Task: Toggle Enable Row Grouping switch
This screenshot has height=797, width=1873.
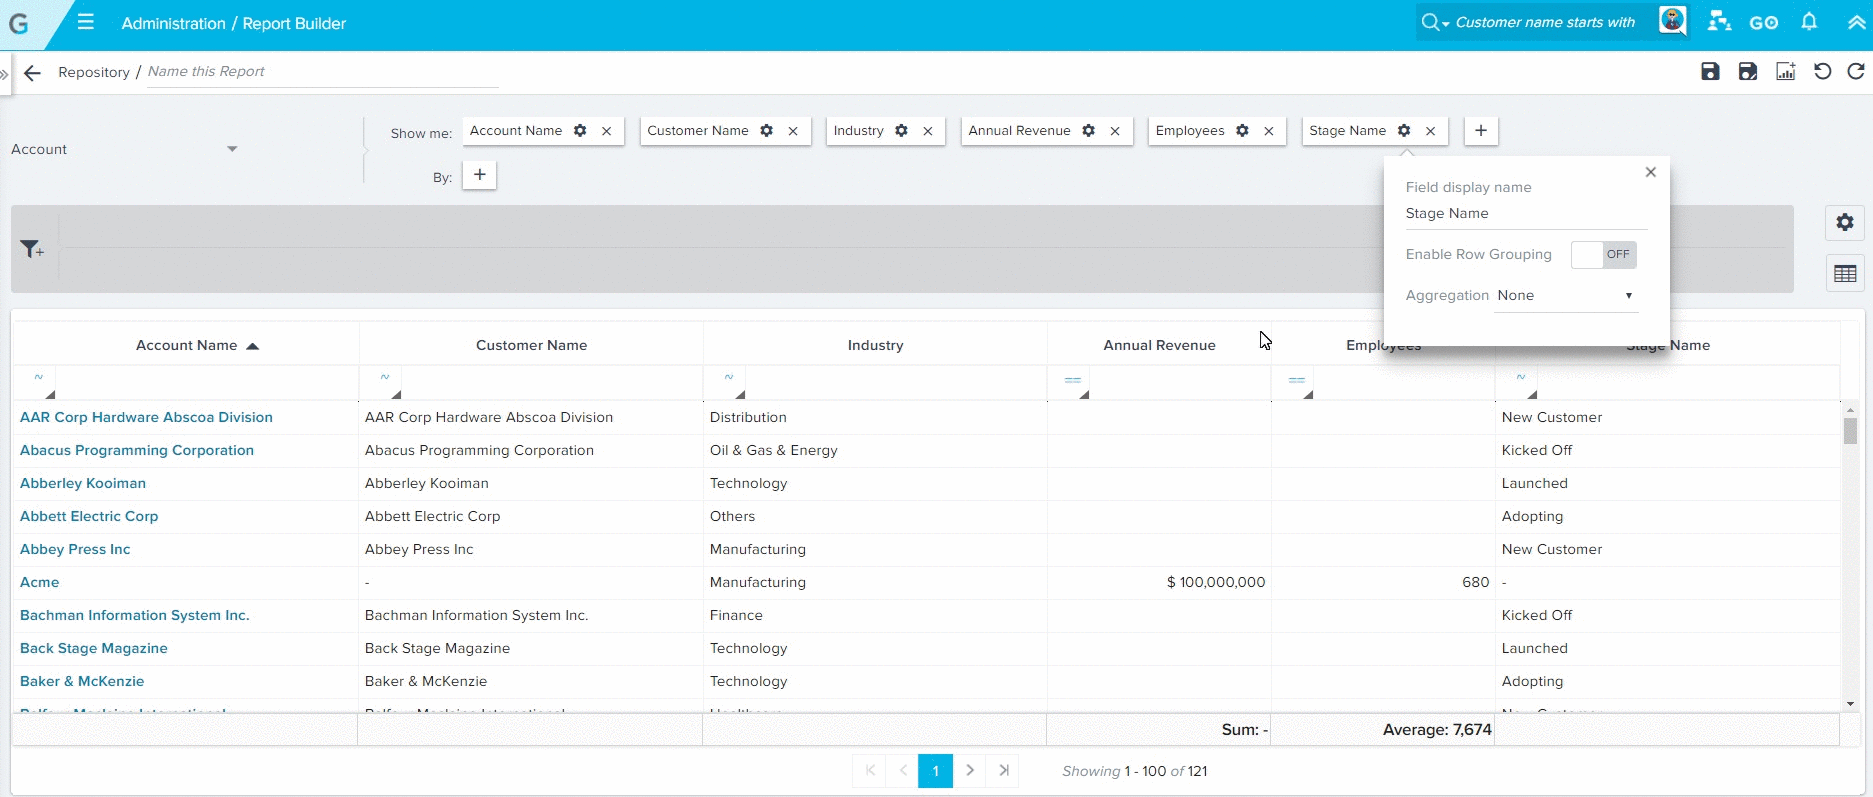Action: click(1603, 254)
